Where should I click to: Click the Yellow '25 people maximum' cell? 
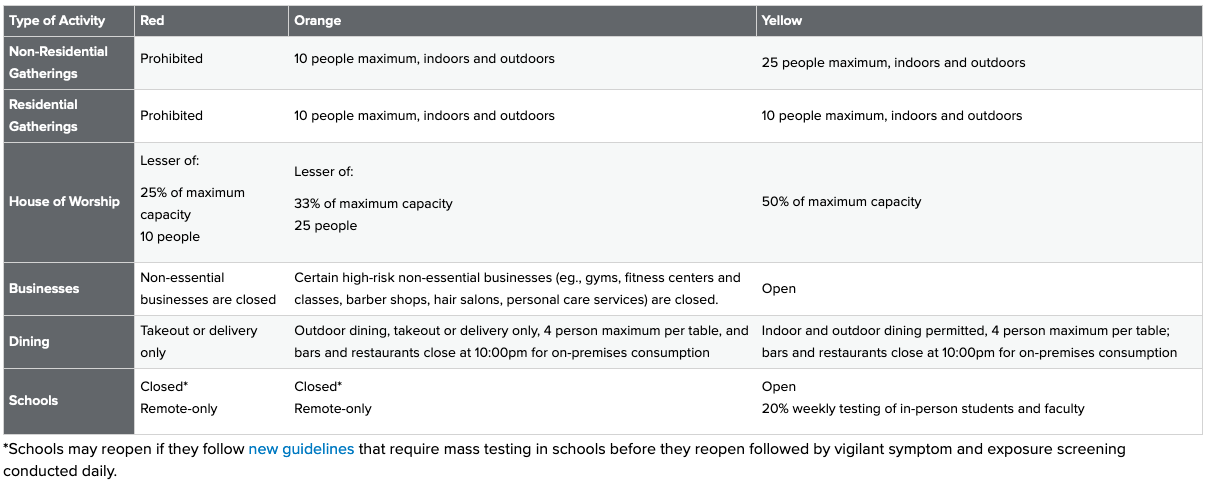click(x=893, y=63)
